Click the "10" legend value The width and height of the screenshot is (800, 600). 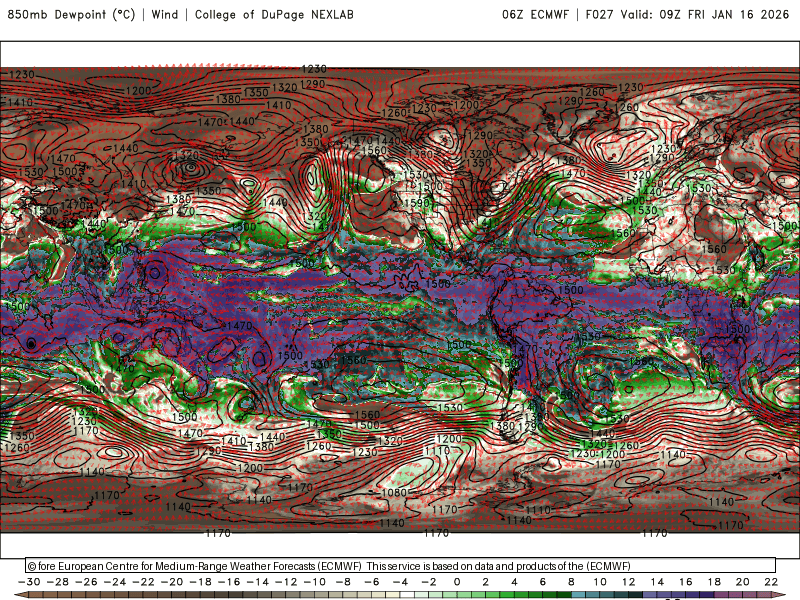[600, 582]
